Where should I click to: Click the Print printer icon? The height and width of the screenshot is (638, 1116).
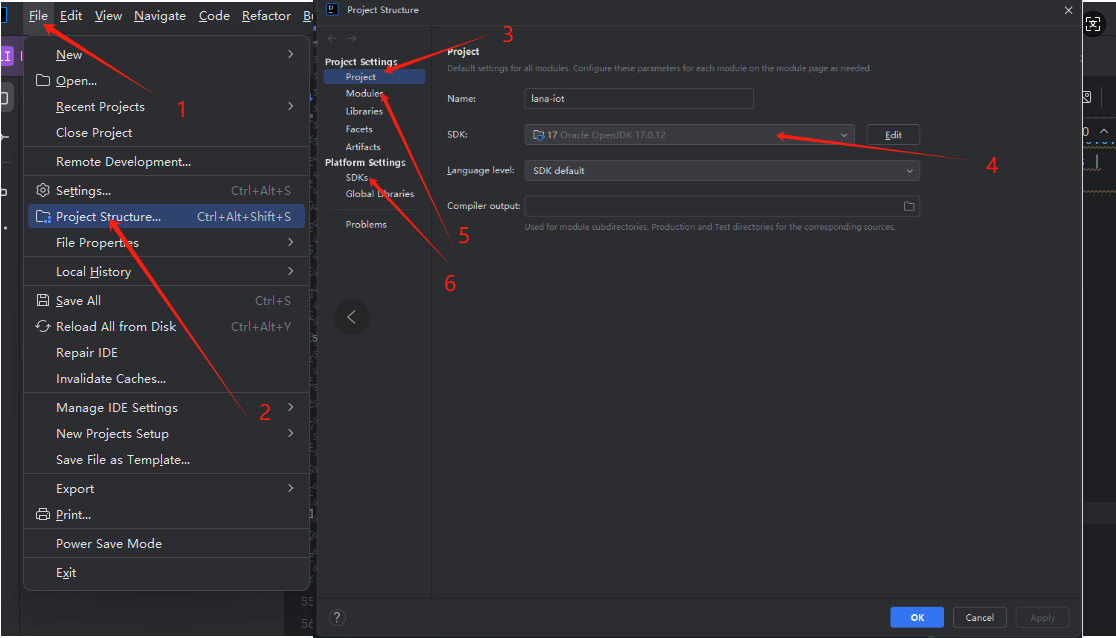click(43, 514)
